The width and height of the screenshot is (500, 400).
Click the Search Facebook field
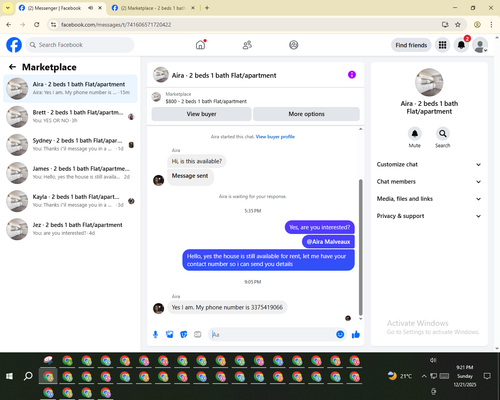pyautogui.click(x=80, y=45)
